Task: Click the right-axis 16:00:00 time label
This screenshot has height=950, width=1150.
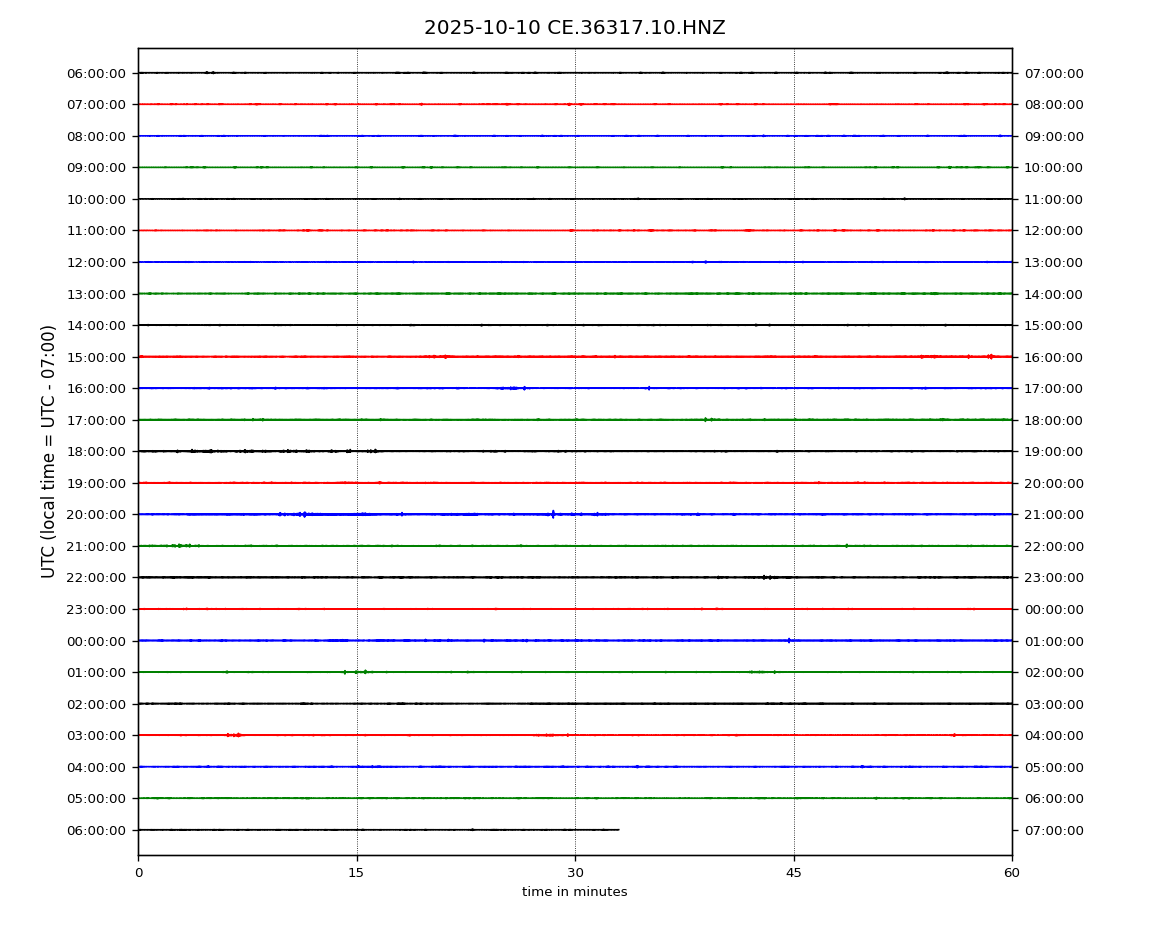Action: pyautogui.click(x=1054, y=357)
